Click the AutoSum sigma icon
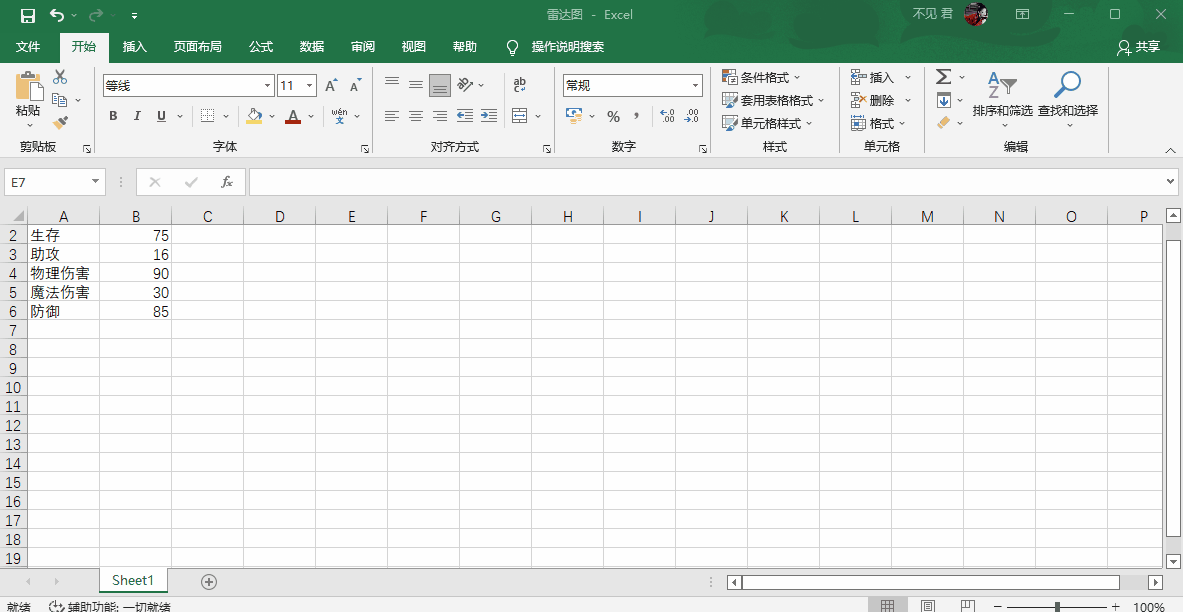The width and height of the screenshot is (1183, 612). (x=944, y=77)
